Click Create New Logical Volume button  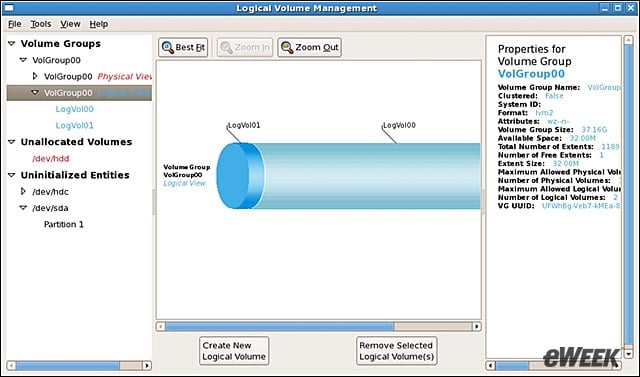coord(234,351)
